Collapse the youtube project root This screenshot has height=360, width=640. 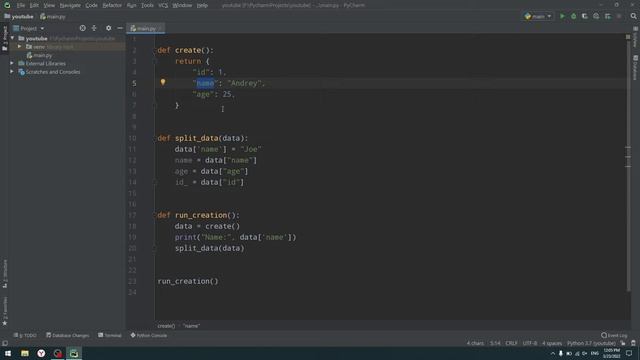[13, 38]
